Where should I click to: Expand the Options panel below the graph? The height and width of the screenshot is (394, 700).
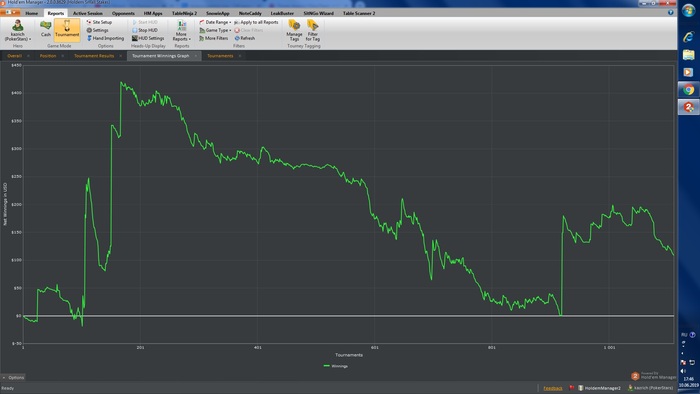point(13,377)
